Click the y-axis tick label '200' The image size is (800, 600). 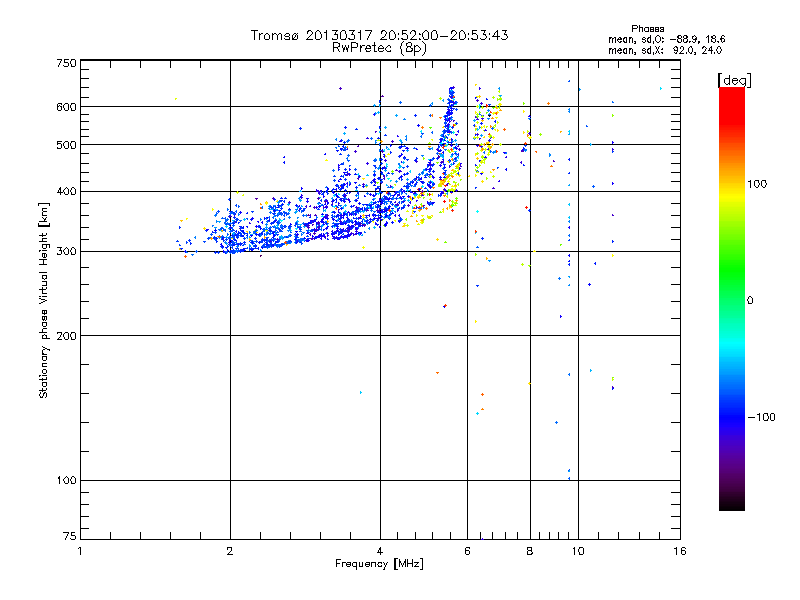click(x=66, y=336)
